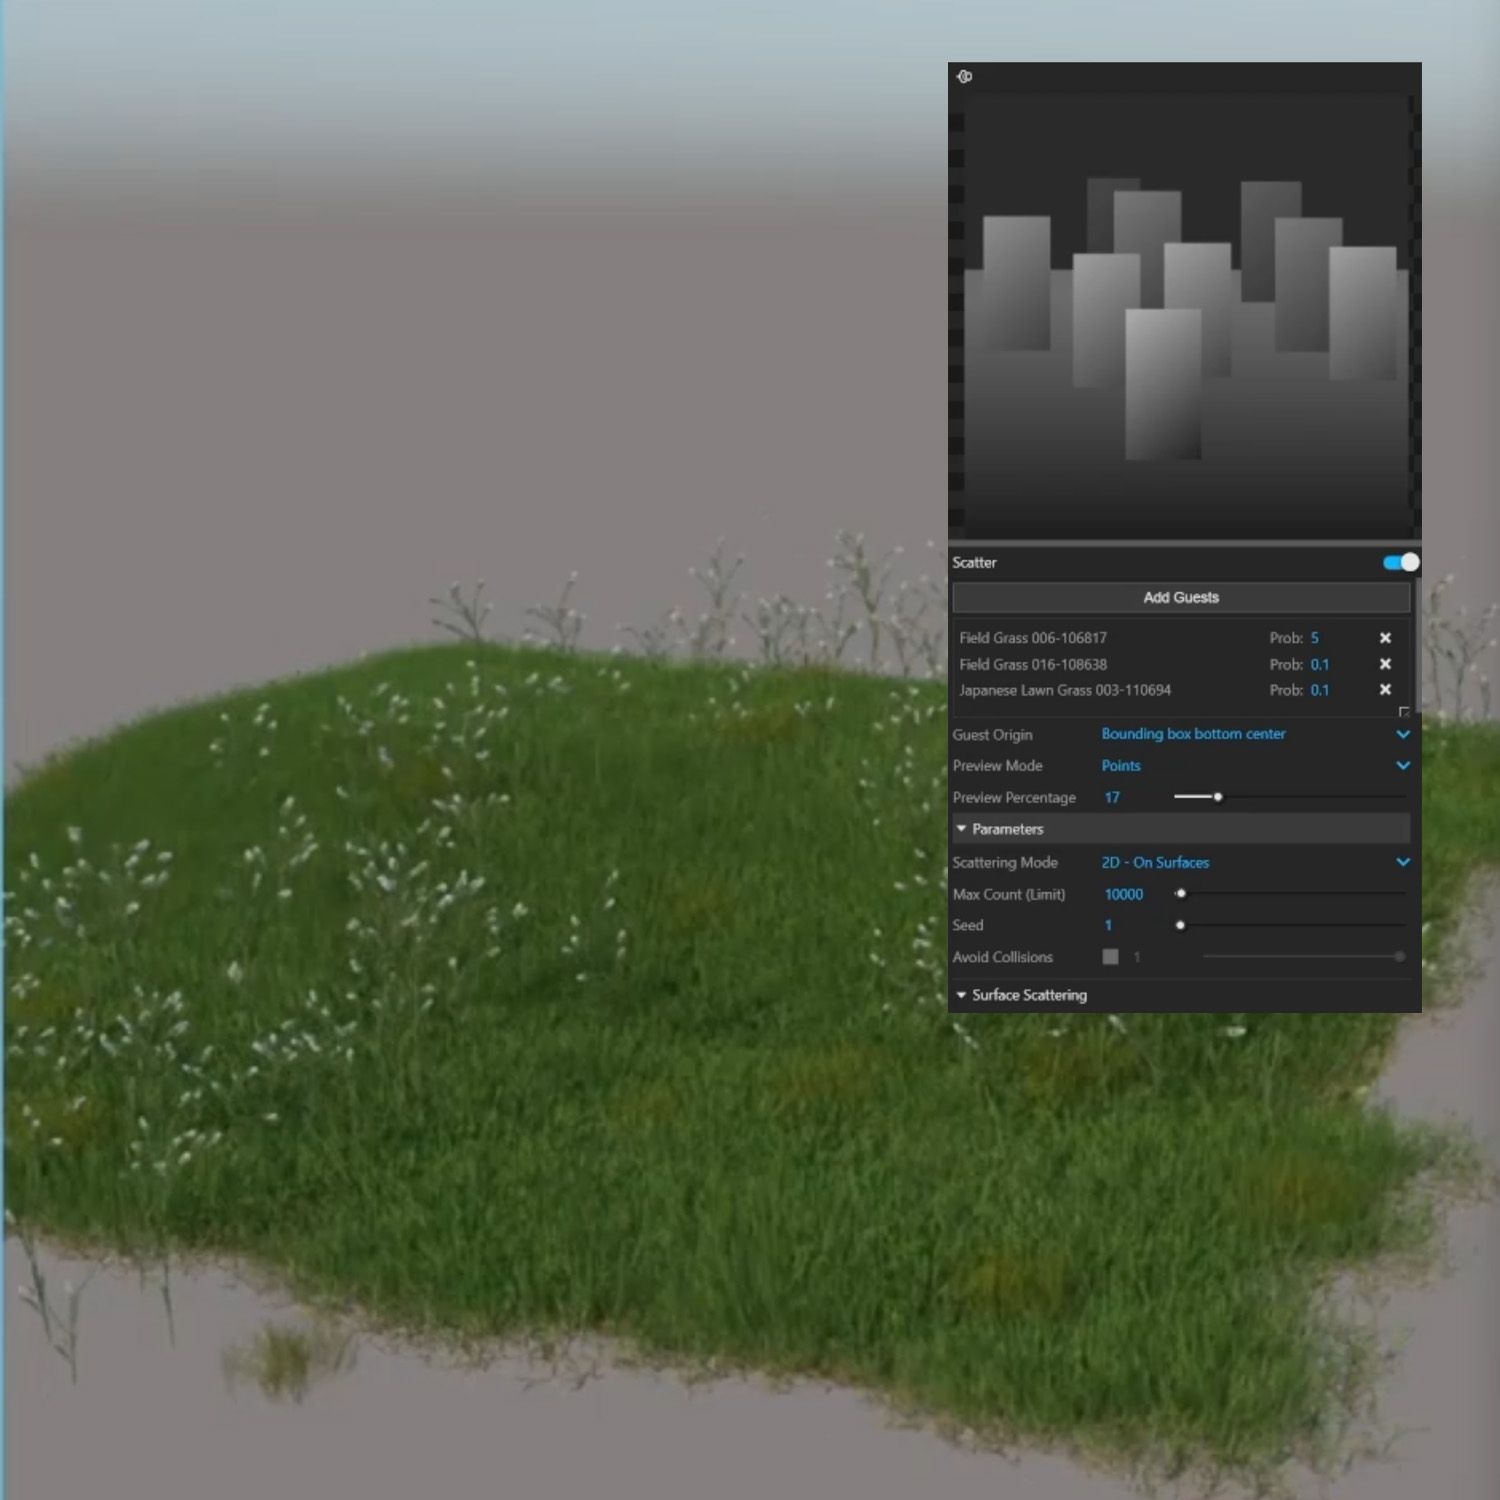
Task: Toggle the Scatter switch off
Action: (x=1400, y=562)
